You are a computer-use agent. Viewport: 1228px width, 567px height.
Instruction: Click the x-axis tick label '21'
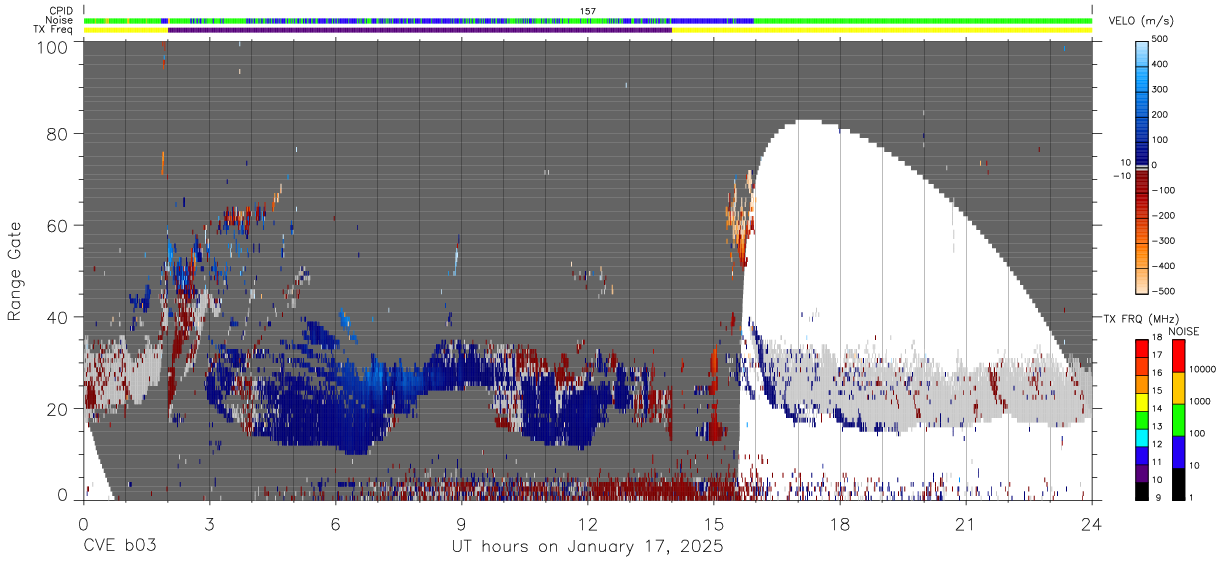(966, 523)
